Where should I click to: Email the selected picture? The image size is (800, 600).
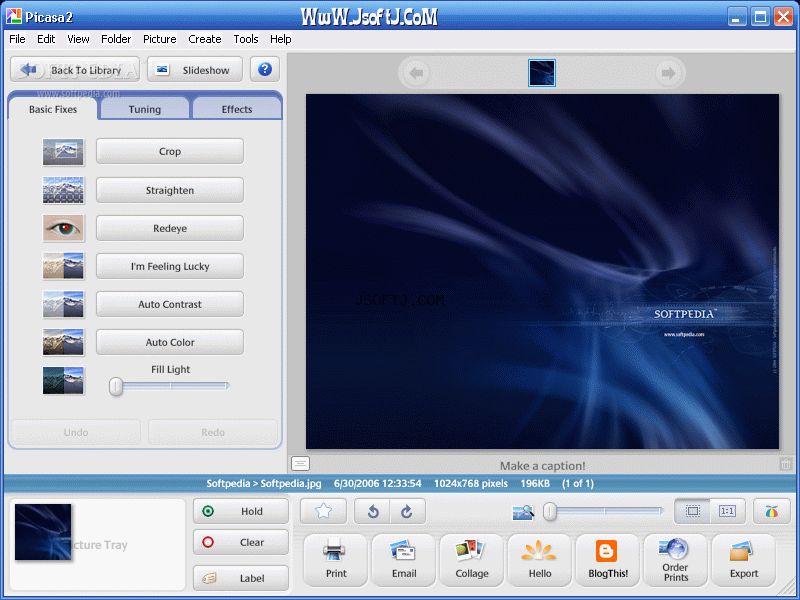pyautogui.click(x=404, y=560)
